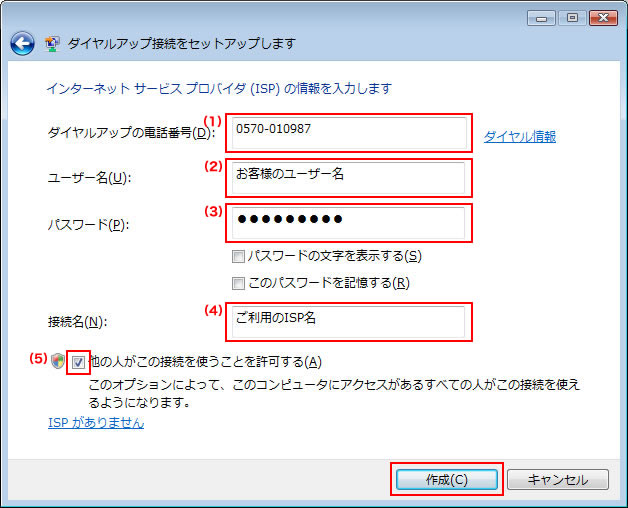
Task: Enable パスワードの文字を表示する checkbox
Action: click(238, 256)
